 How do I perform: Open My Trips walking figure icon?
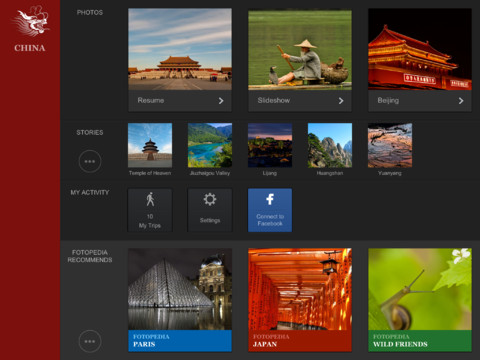[150, 200]
